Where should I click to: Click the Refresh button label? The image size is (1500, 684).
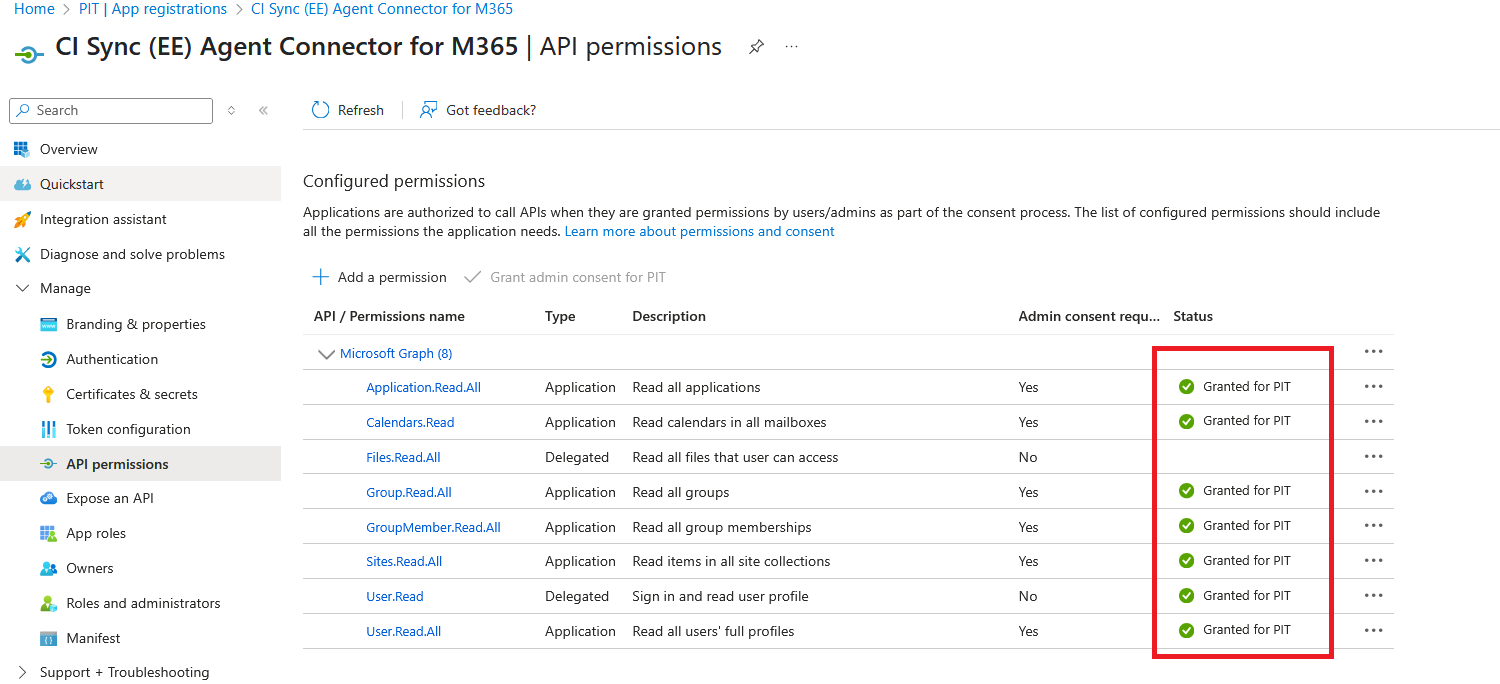(361, 110)
